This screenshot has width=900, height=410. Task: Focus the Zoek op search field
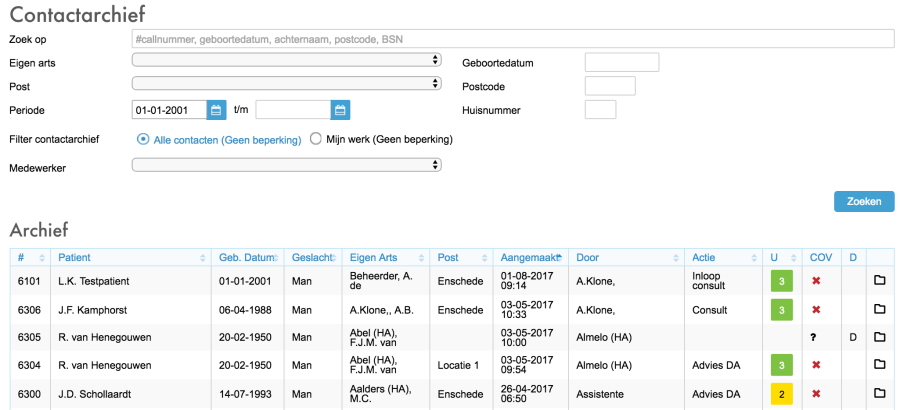click(513, 39)
